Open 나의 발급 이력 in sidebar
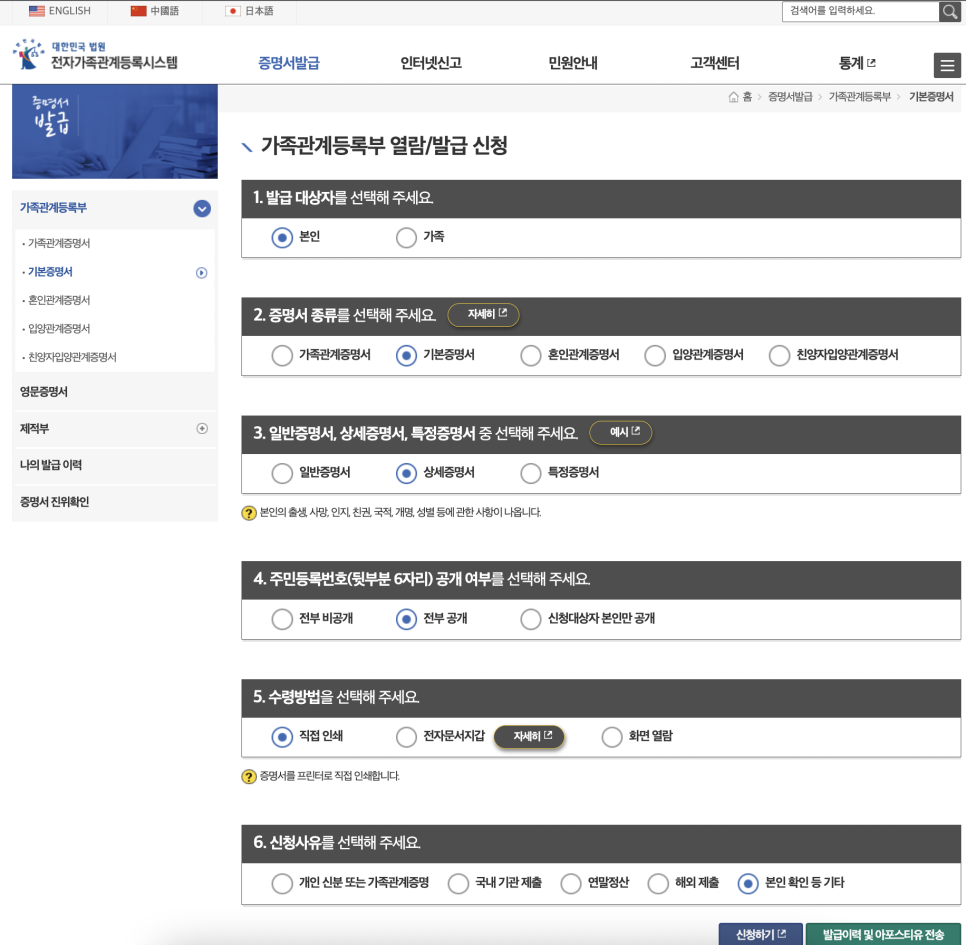 [51, 465]
